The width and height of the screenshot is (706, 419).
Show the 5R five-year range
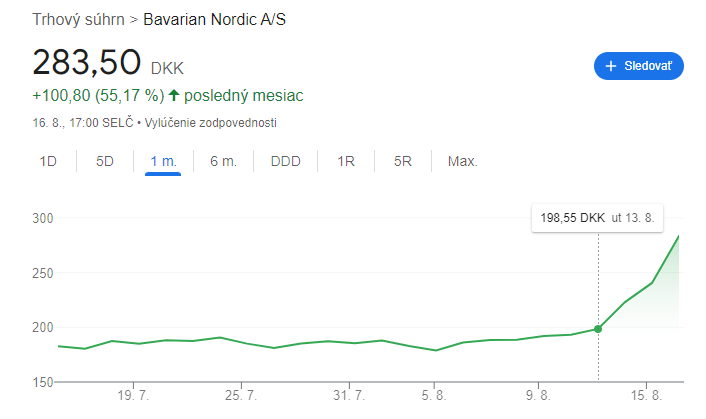403,161
